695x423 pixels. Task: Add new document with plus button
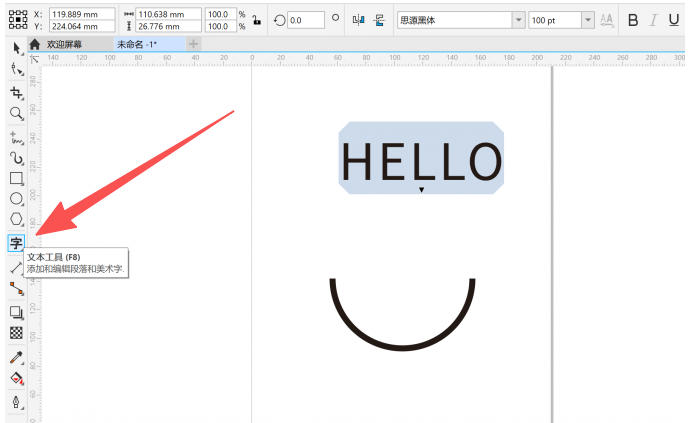(x=193, y=44)
